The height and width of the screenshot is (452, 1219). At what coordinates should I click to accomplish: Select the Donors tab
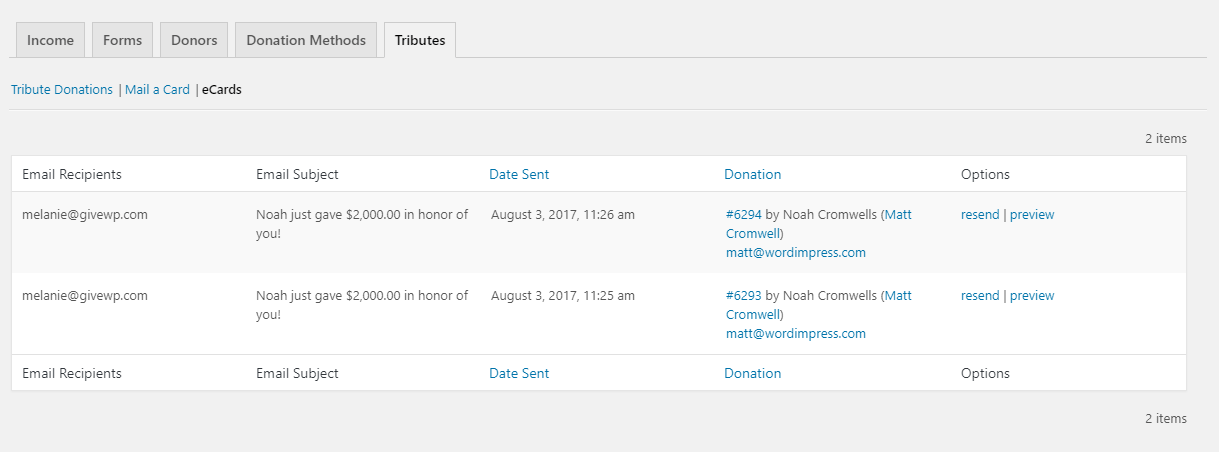point(194,41)
